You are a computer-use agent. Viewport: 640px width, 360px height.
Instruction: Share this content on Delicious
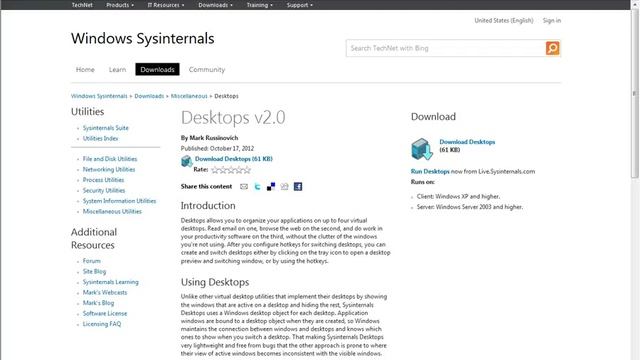click(x=271, y=187)
